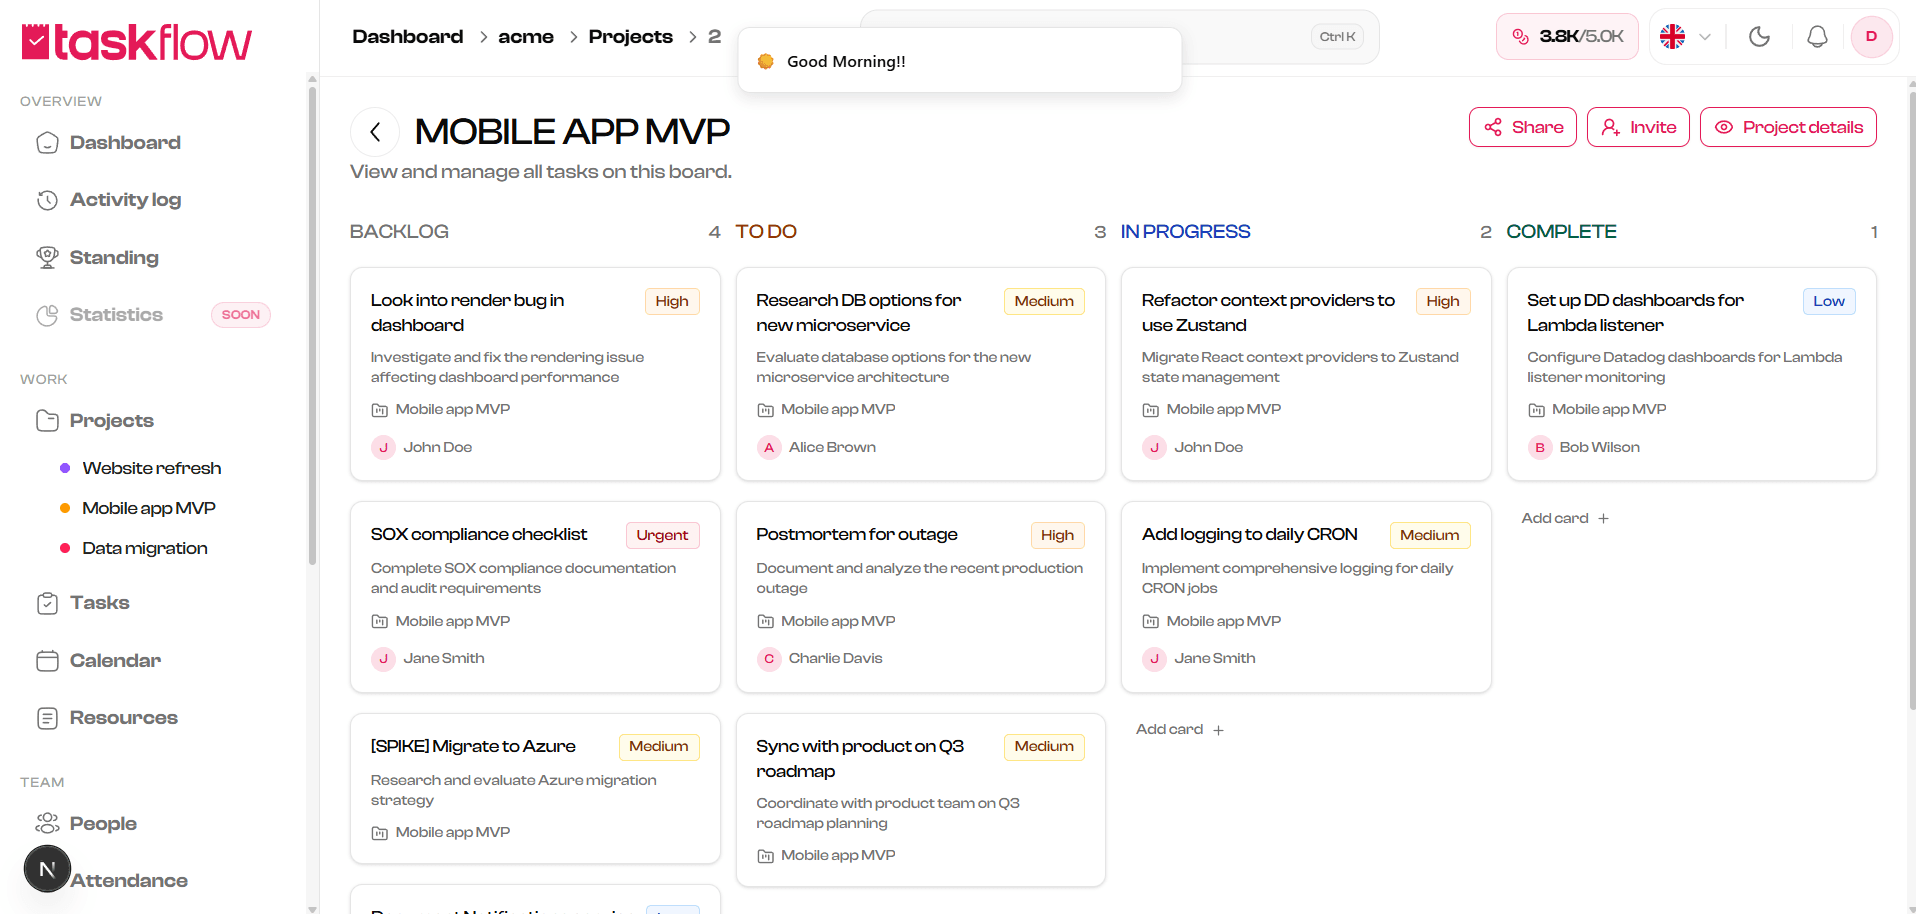Add card in the In Progress column
This screenshot has height=914, width=1916.
coord(1180,730)
